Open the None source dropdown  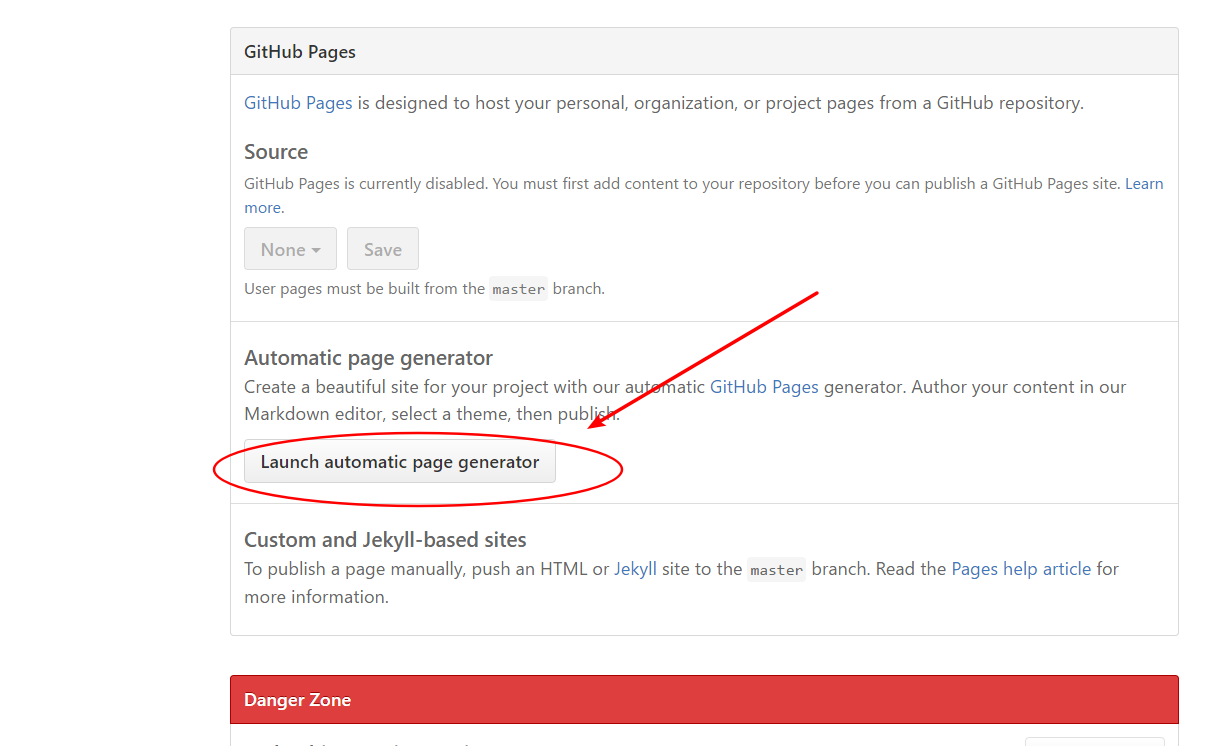290,249
